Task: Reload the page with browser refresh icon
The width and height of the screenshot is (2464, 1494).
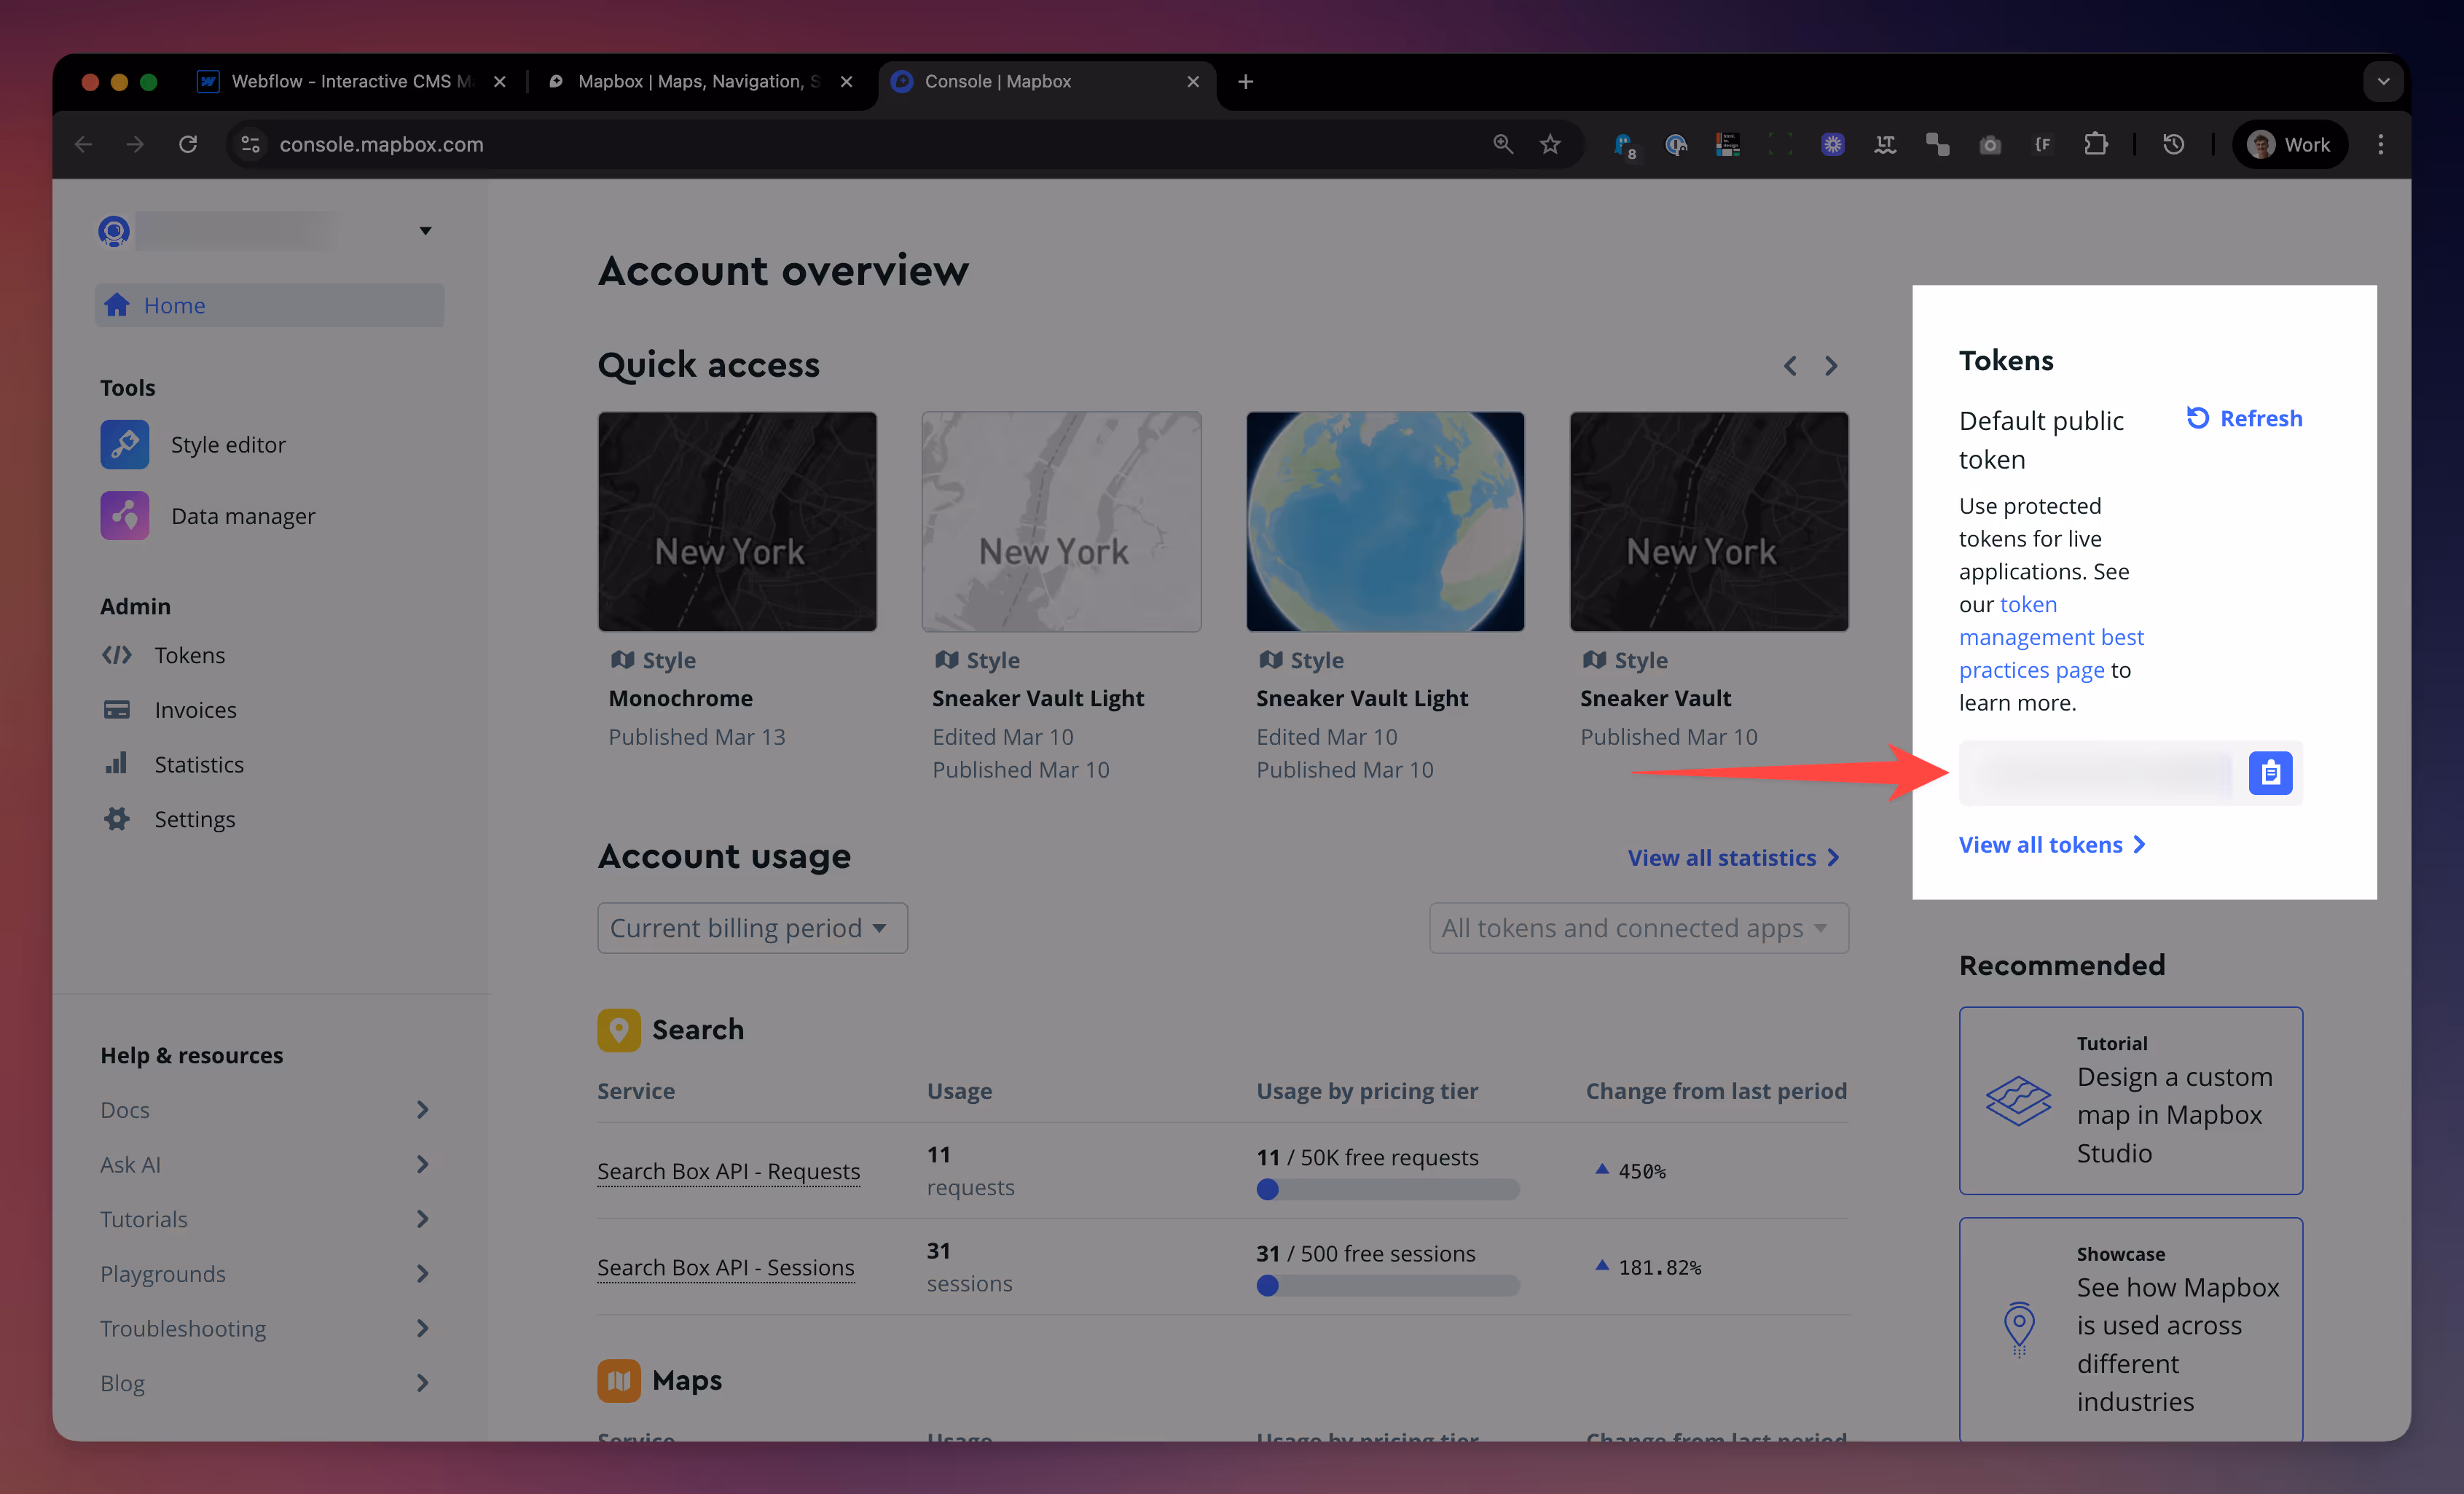Action: pos(188,145)
